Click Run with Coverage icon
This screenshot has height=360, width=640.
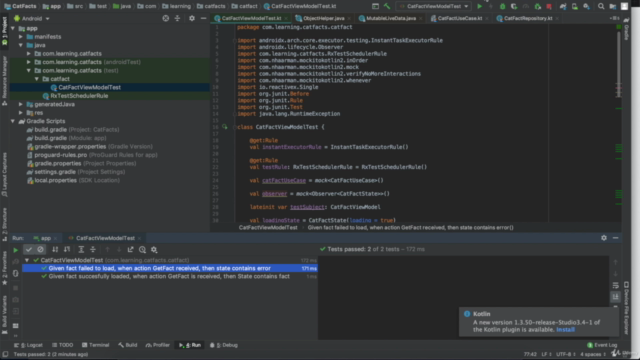(514, 6)
